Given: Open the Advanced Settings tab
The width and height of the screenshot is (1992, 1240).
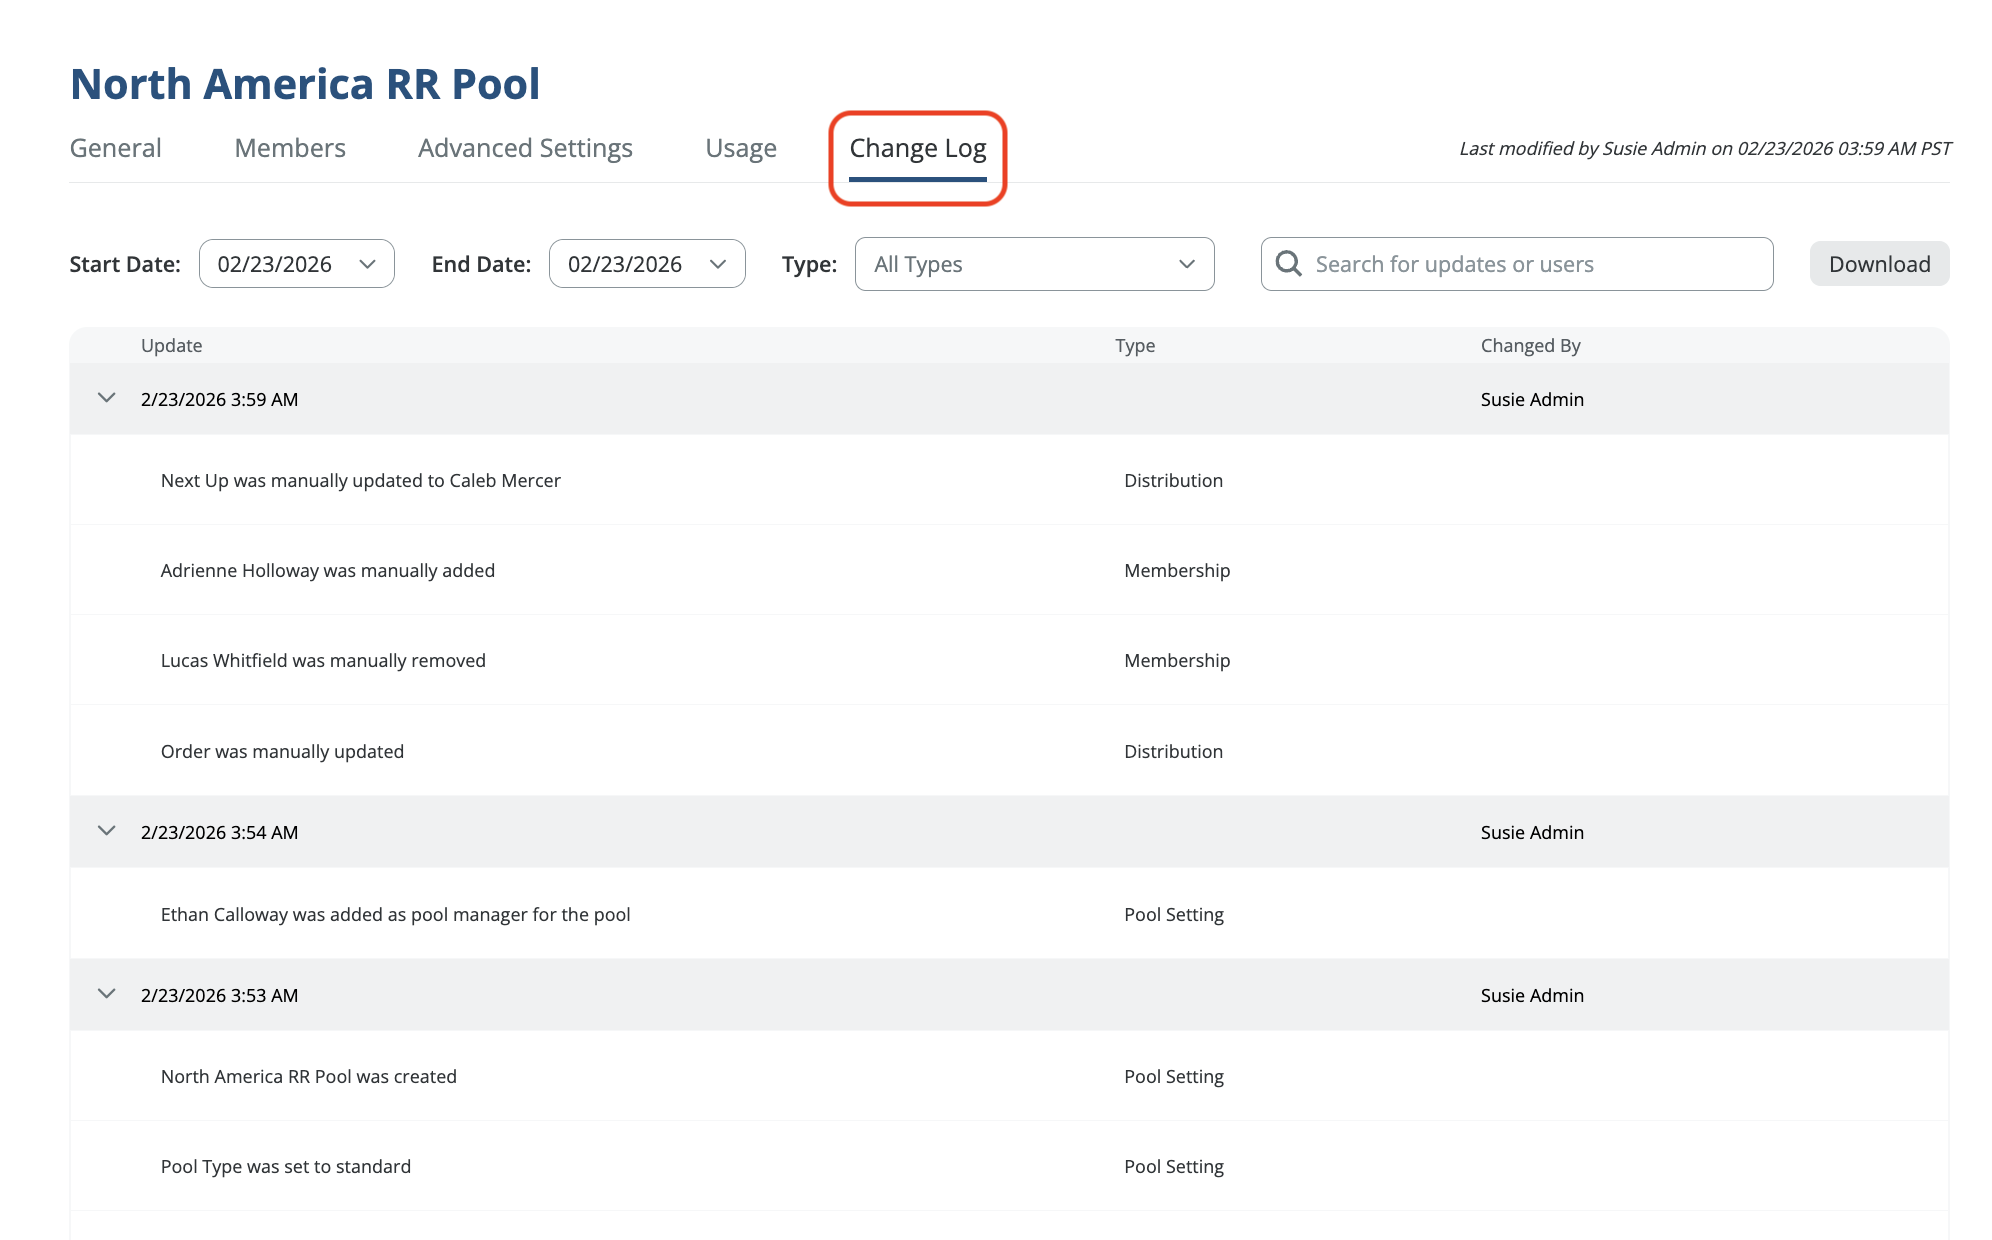Looking at the screenshot, I should [x=525, y=148].
